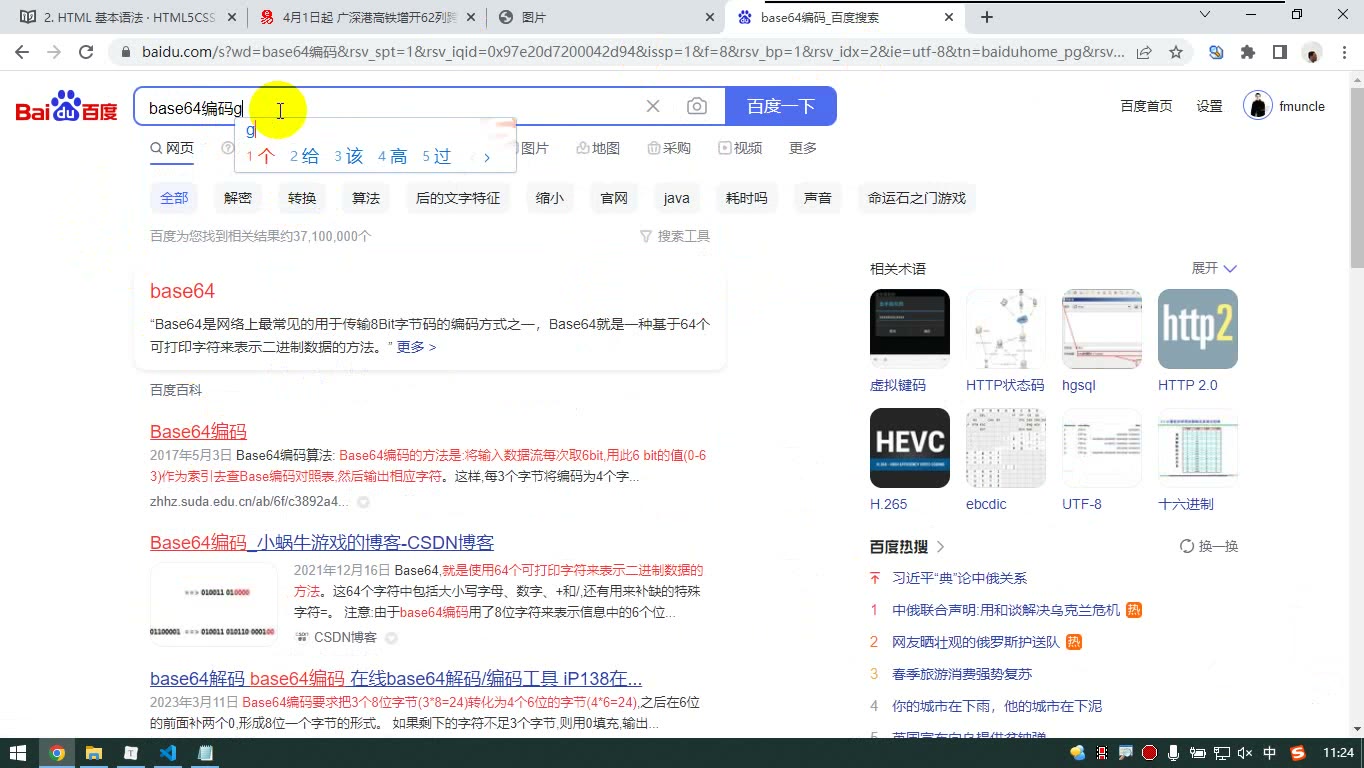Open Sogou input method tray icon
This screenshot has width=1364, height=768.
pos(1298,753)
